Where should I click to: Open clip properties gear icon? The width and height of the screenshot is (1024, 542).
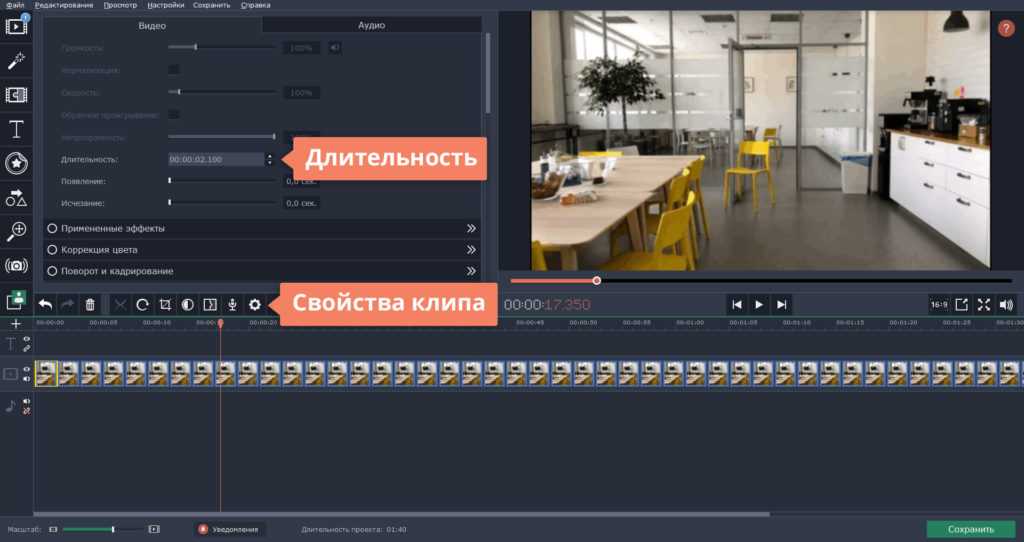(254, 305)
